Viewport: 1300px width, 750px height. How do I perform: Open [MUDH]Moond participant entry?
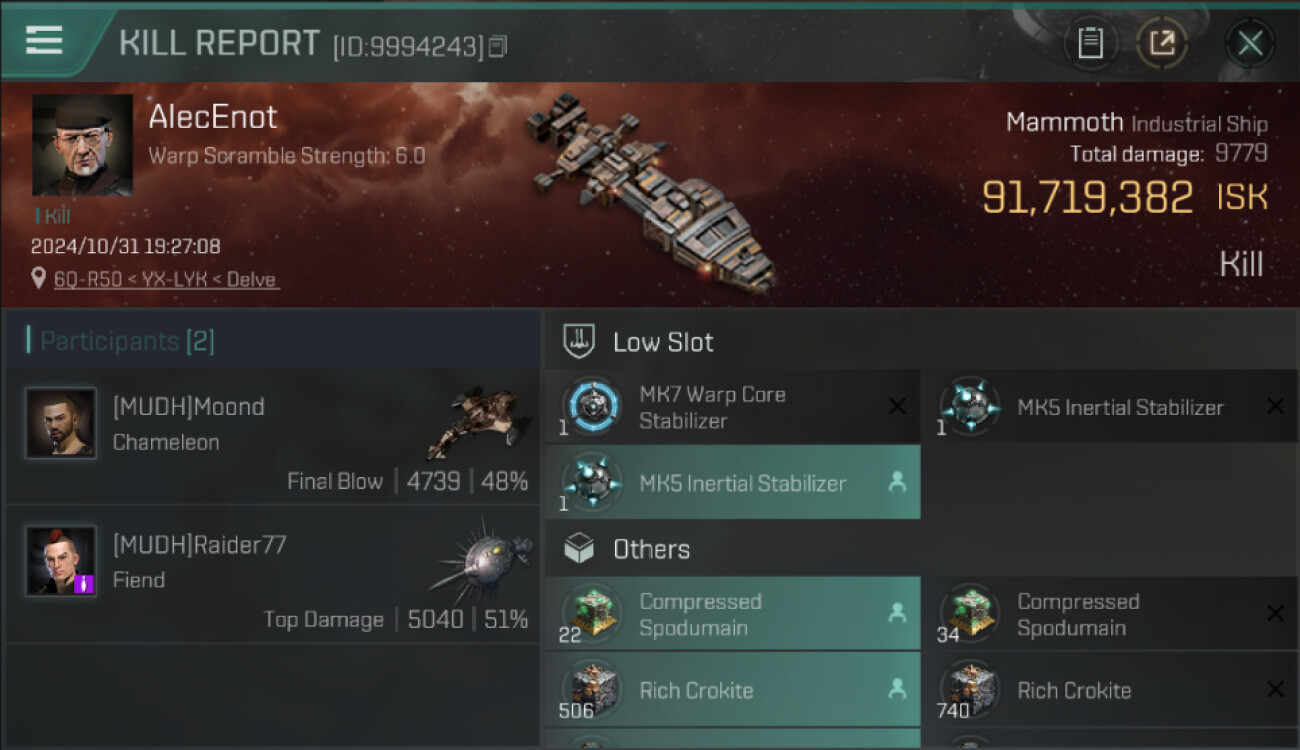point(272,437)
